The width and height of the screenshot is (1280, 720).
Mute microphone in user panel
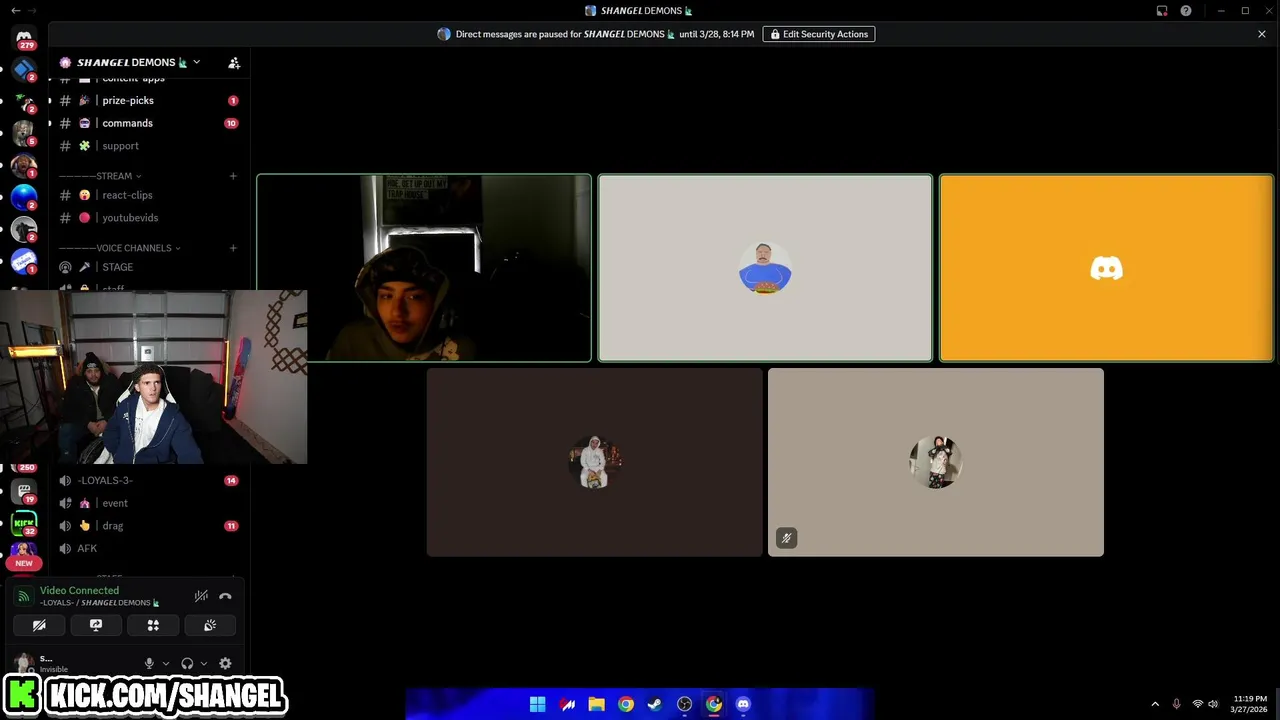[149, 663]
